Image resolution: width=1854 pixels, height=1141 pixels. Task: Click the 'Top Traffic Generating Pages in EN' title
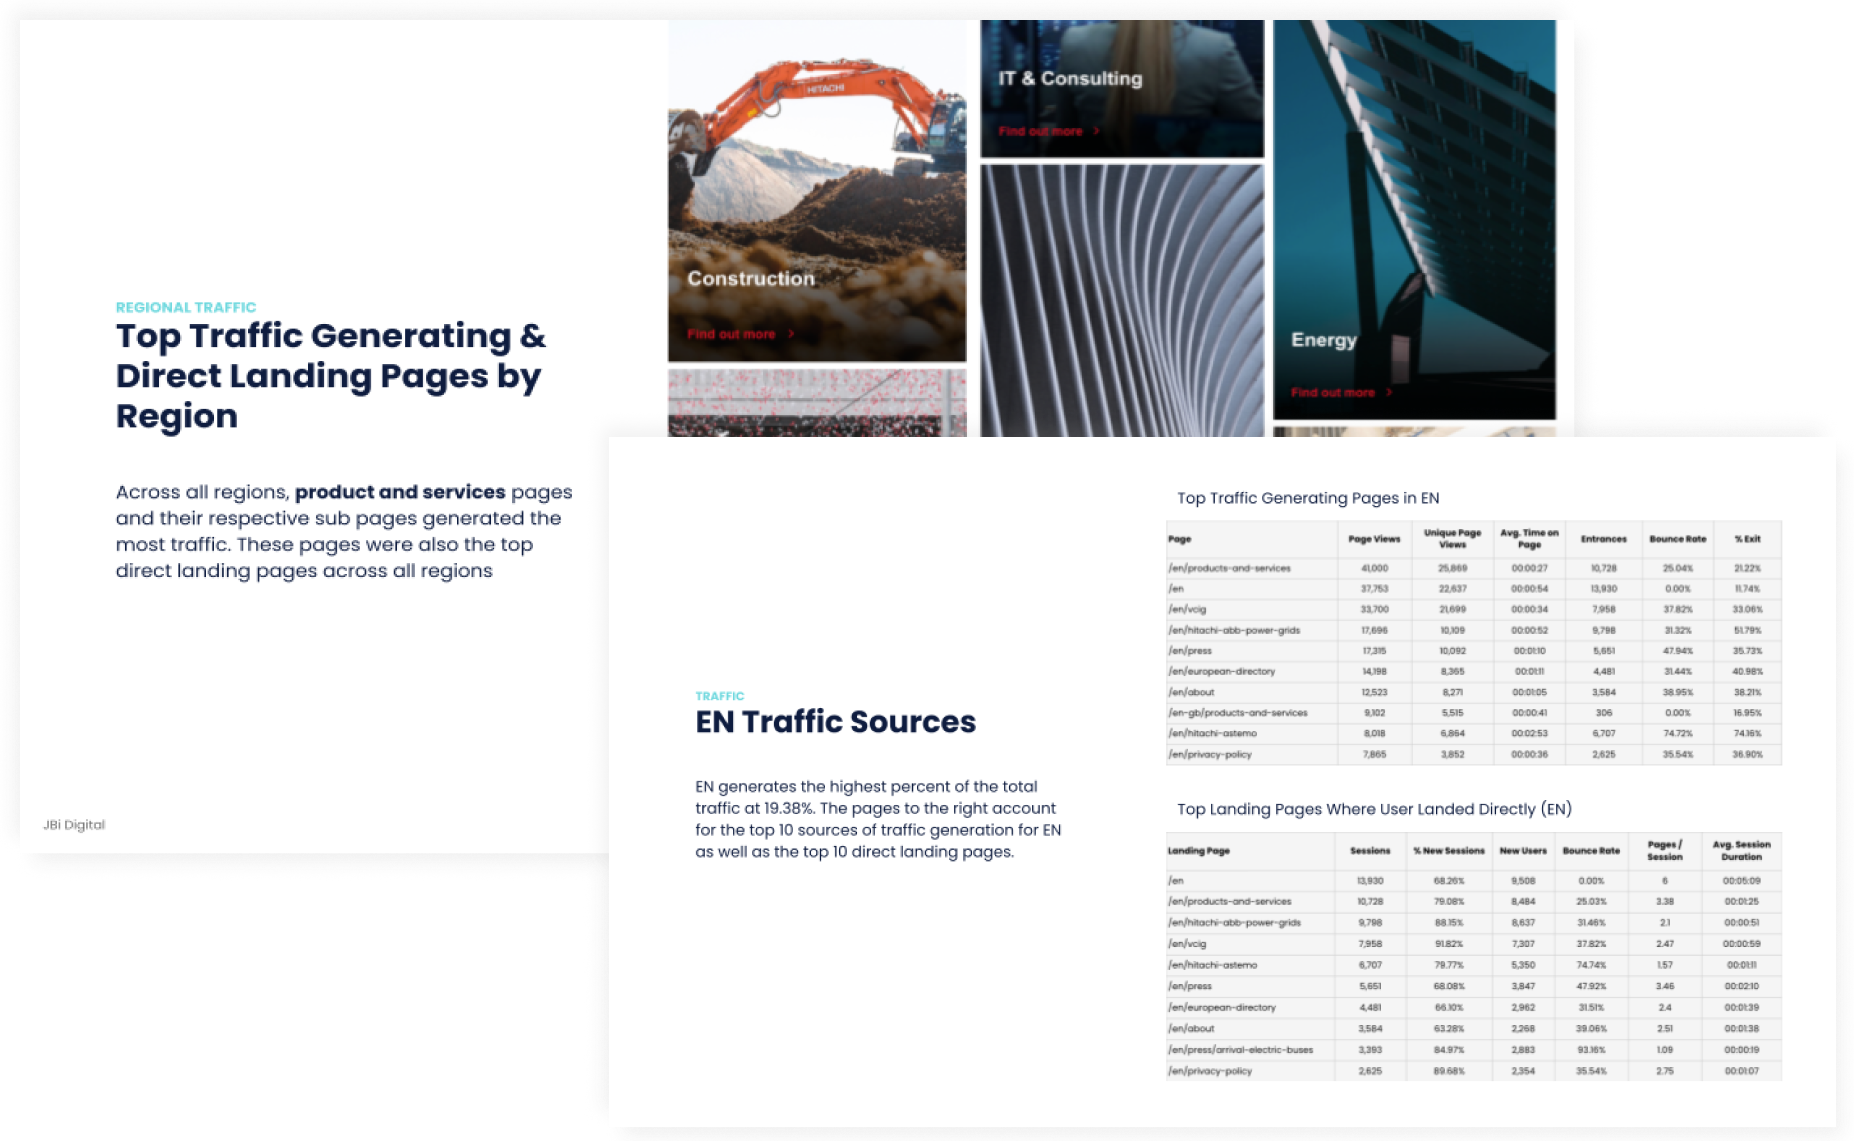[1308, 498]
